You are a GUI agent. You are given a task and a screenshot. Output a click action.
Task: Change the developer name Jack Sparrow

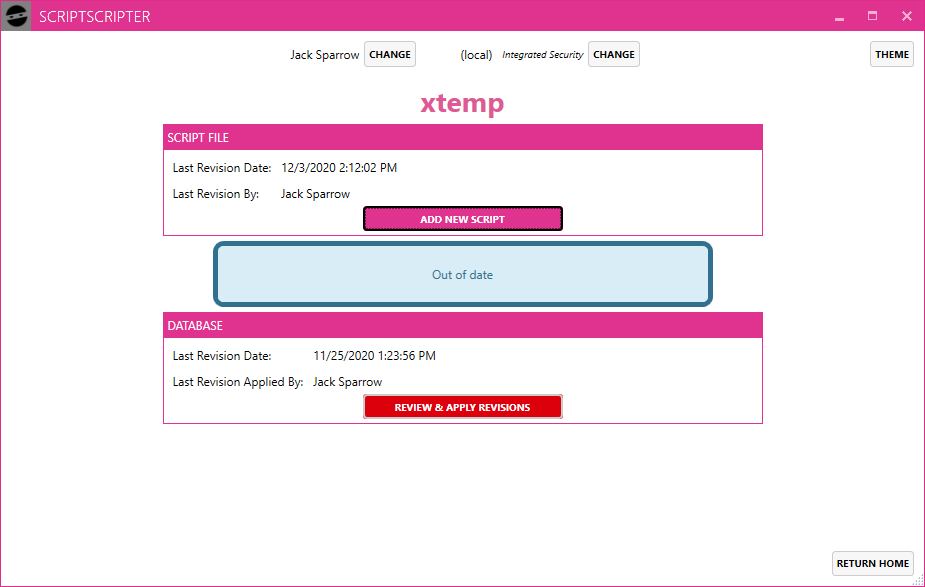click(390, 54)
